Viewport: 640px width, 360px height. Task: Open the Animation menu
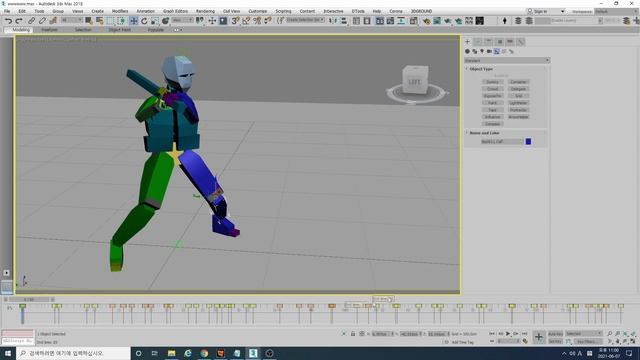(145, 11)
